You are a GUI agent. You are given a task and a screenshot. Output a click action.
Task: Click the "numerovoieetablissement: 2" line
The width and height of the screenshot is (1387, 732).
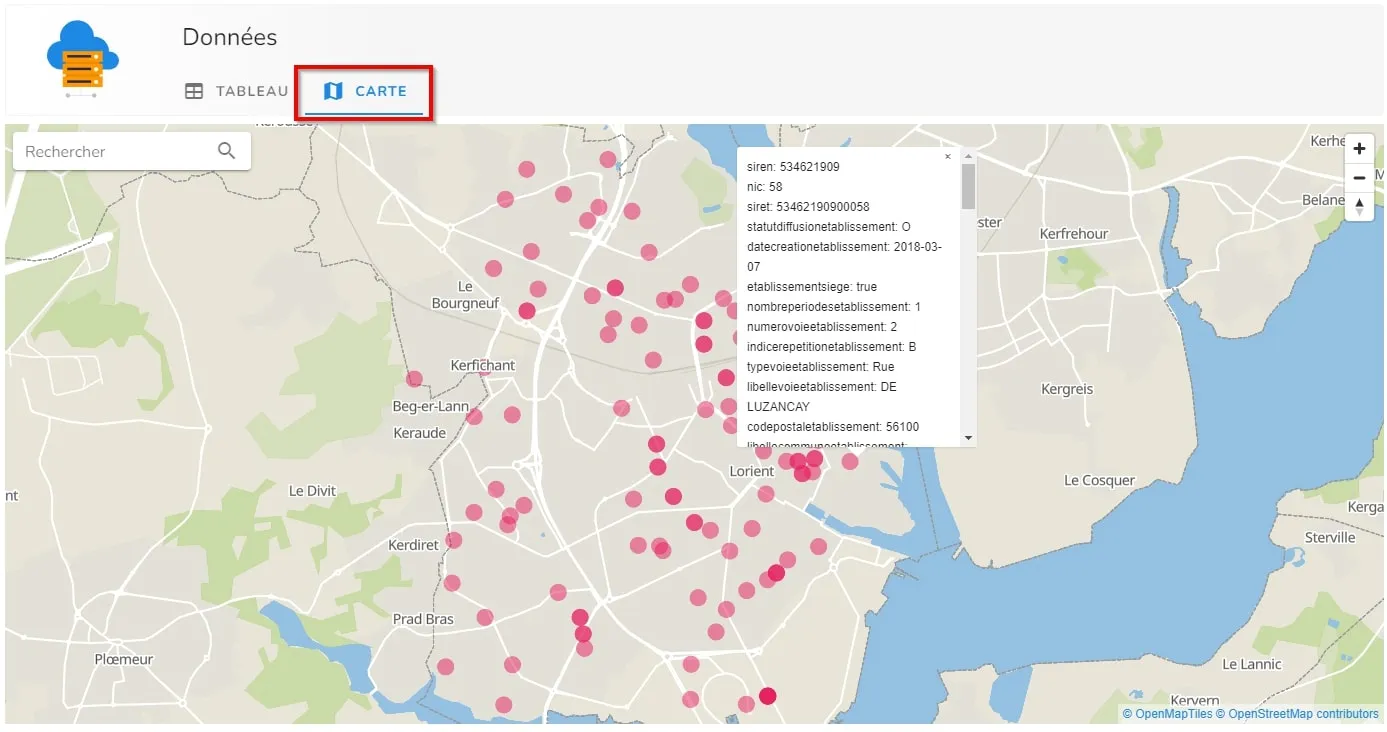coord(822,327)
